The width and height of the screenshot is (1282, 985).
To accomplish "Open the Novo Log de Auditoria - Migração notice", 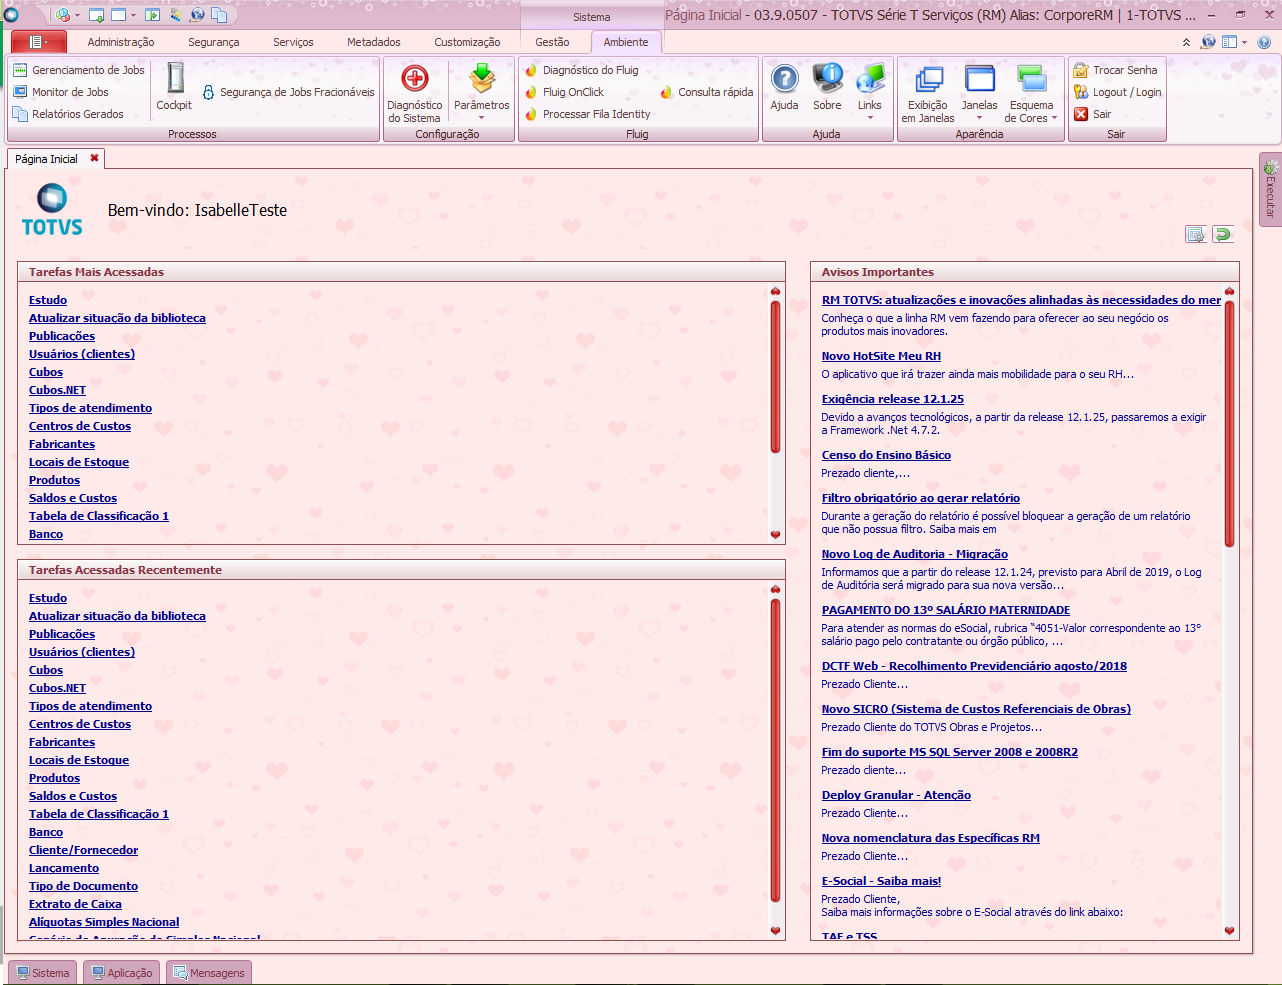I will [915, 554].
